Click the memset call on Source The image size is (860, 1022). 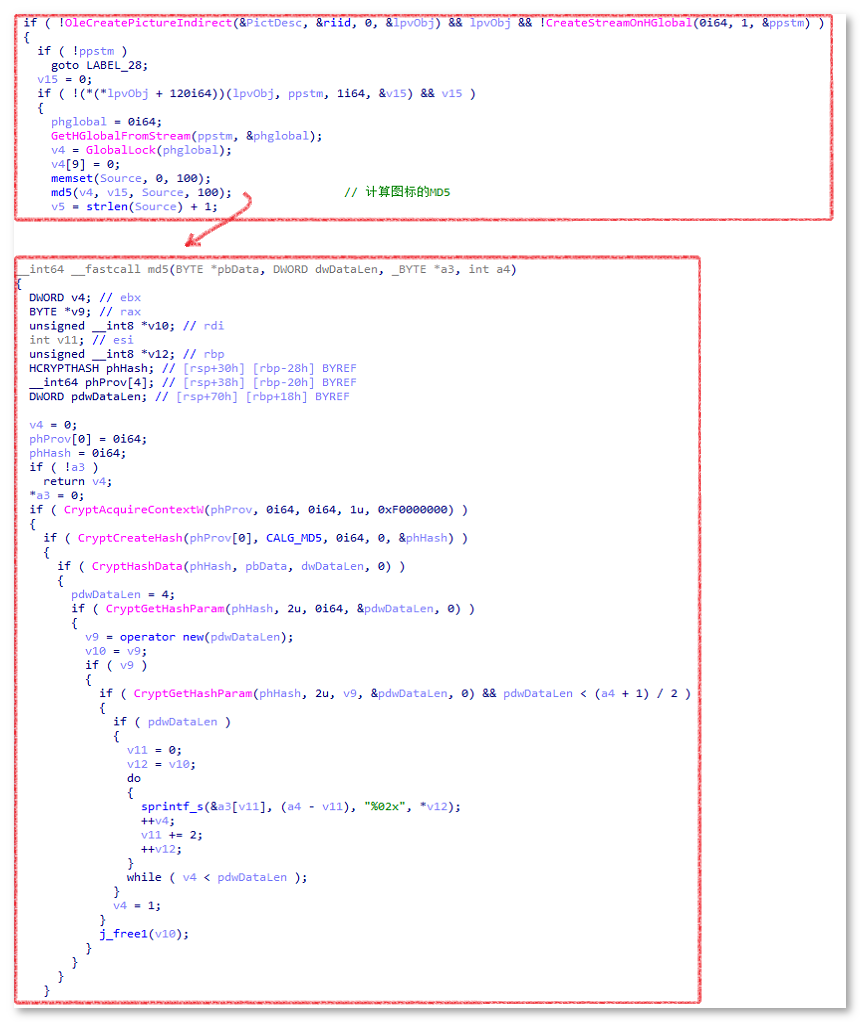72,178
